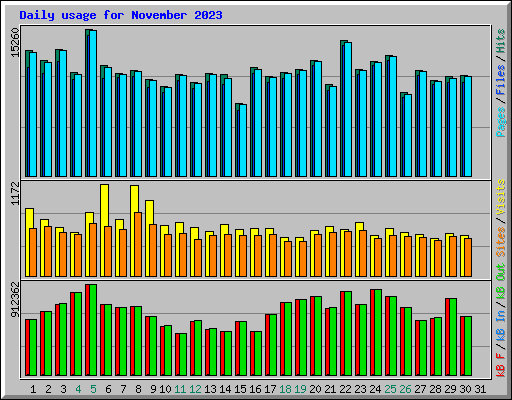
Task: Click day label 7 on x-axis
Action: 123,389
